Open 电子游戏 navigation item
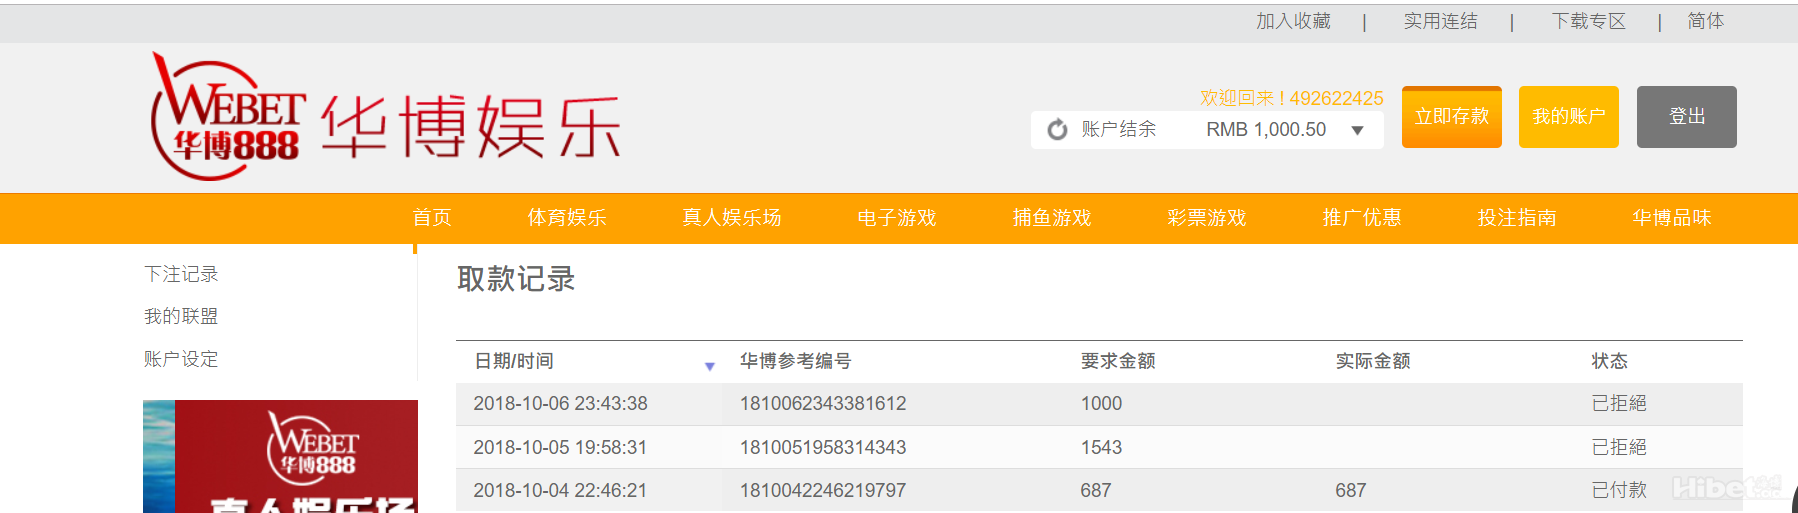 coord(897,218)
